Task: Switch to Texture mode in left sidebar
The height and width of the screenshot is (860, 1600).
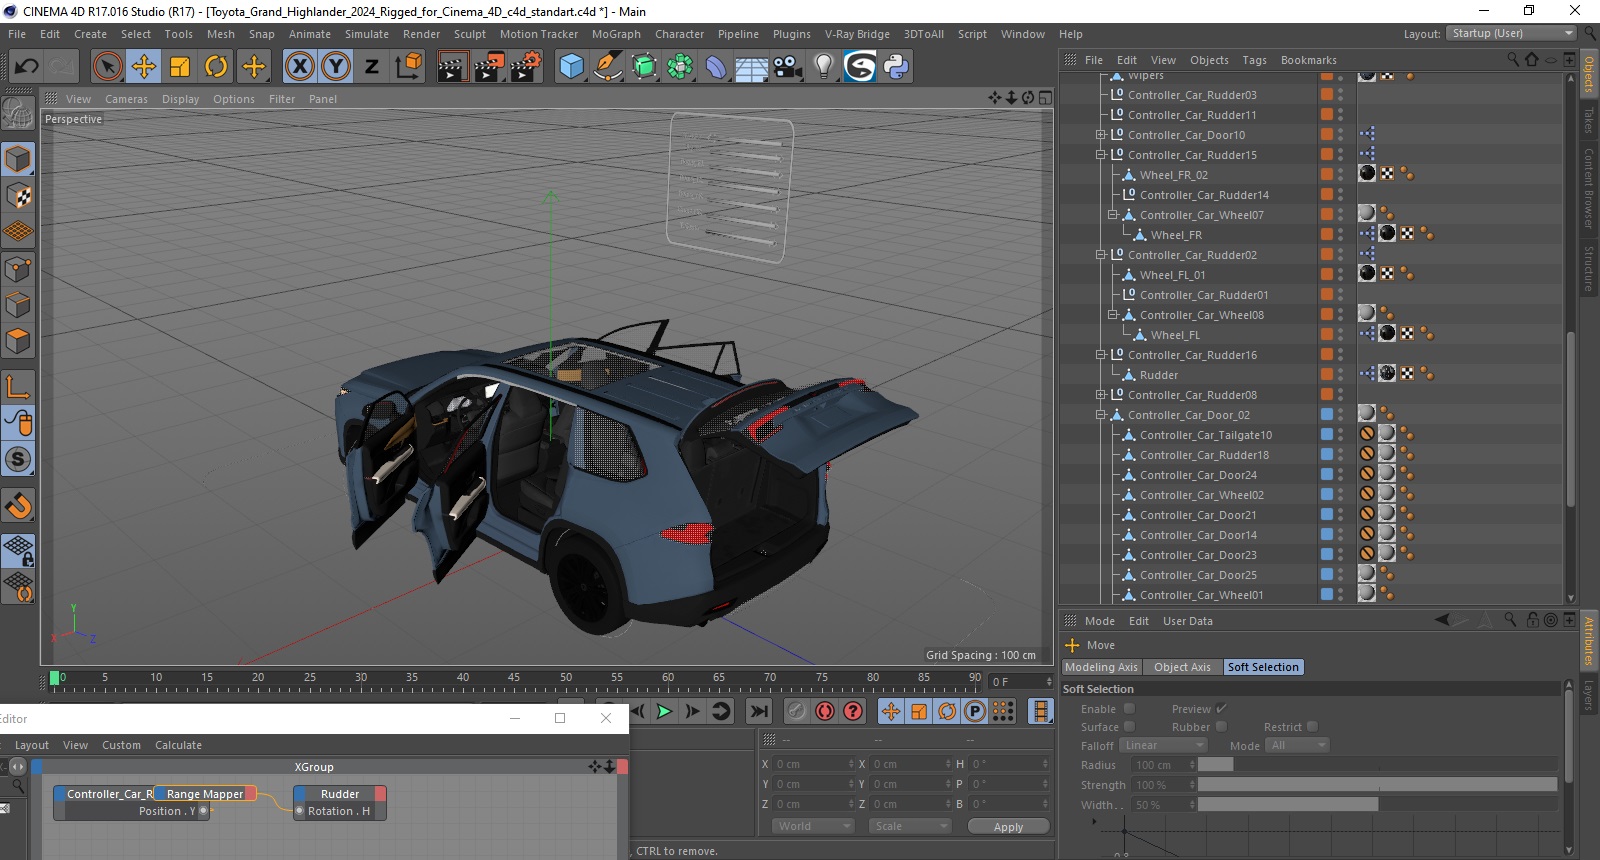Action: point(18,195)
